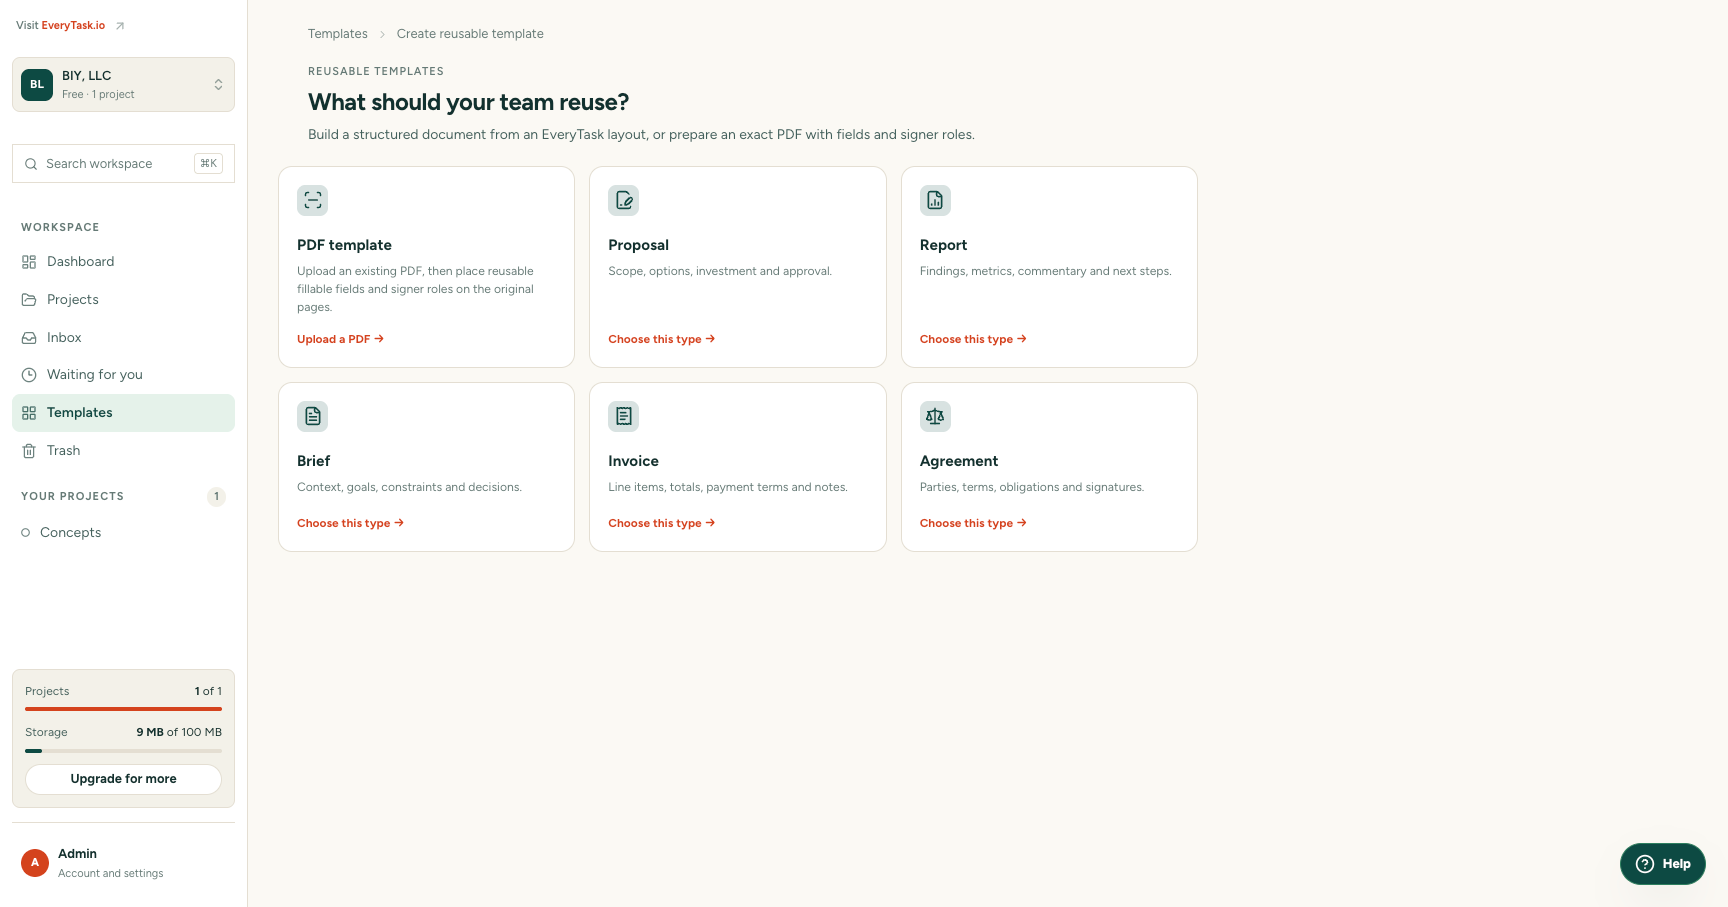Screen dimensions: 1728x907
Task: Open Admin account and settings
Action: (x=123, y=863)
